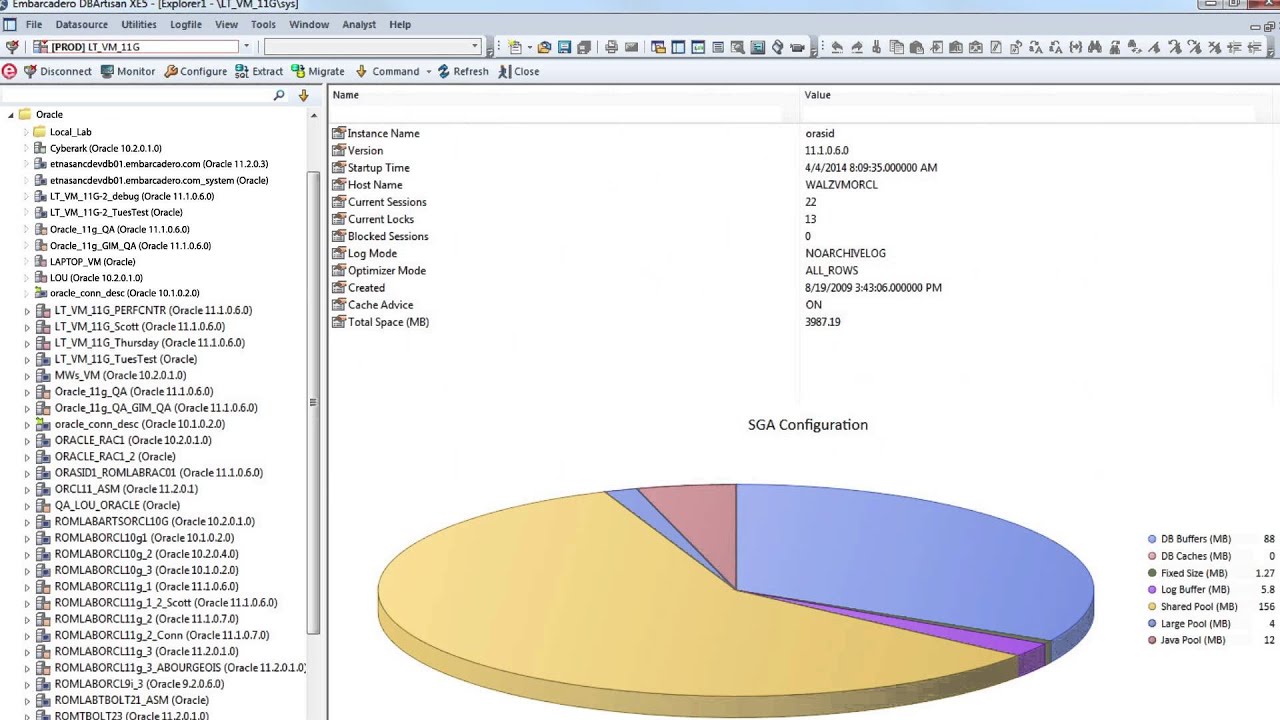Expand the ORACLE_RAC1 node
This screenshot has width=1280, height=720.
[x=27, y=441]
